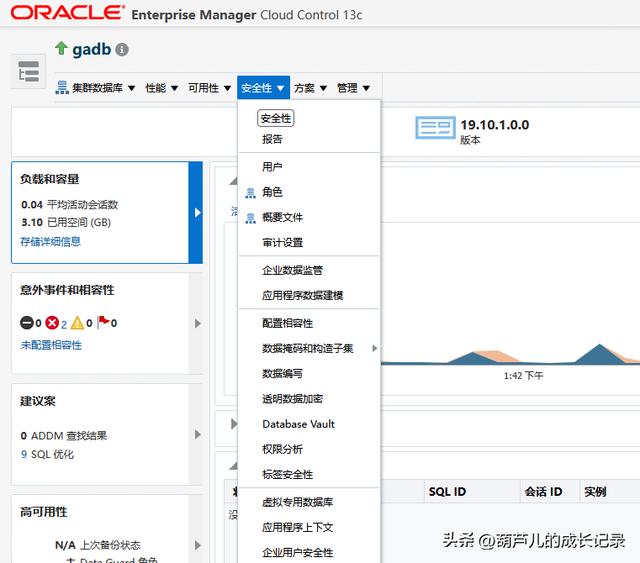Open the 方案 menu
The image size is (640, 563).
(310, 88)
